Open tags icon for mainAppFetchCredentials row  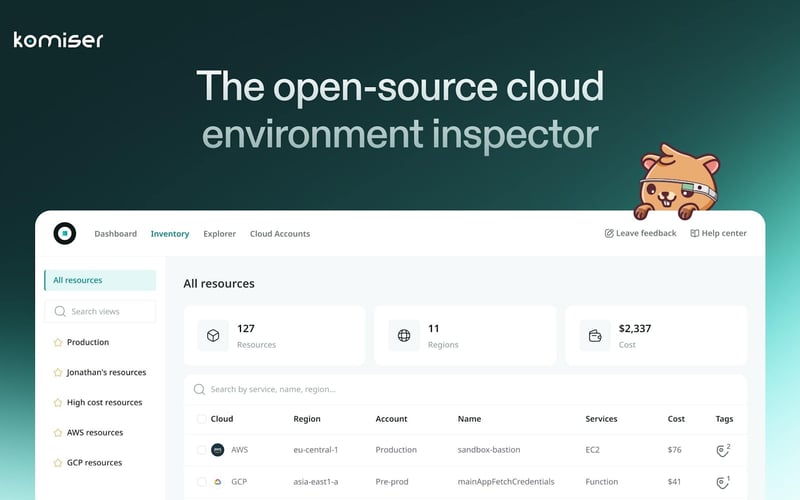click(722, 482)
